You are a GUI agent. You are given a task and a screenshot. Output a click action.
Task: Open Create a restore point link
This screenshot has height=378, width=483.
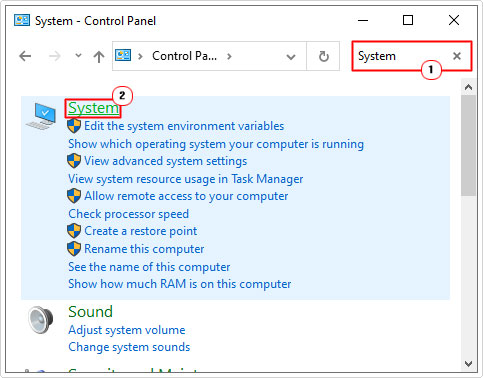pyautogui.click(x=141, y=231)
